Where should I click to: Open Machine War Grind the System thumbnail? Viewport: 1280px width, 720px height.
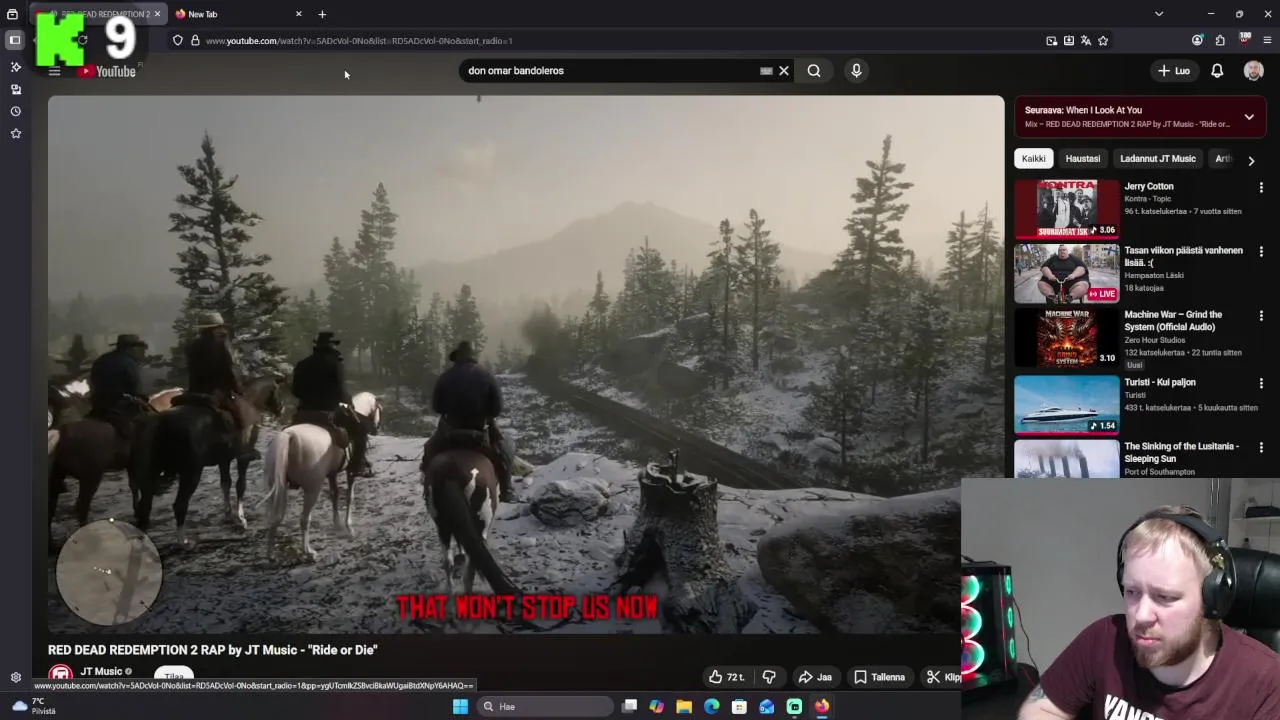pyautogui.click(x=1067, y=338)
